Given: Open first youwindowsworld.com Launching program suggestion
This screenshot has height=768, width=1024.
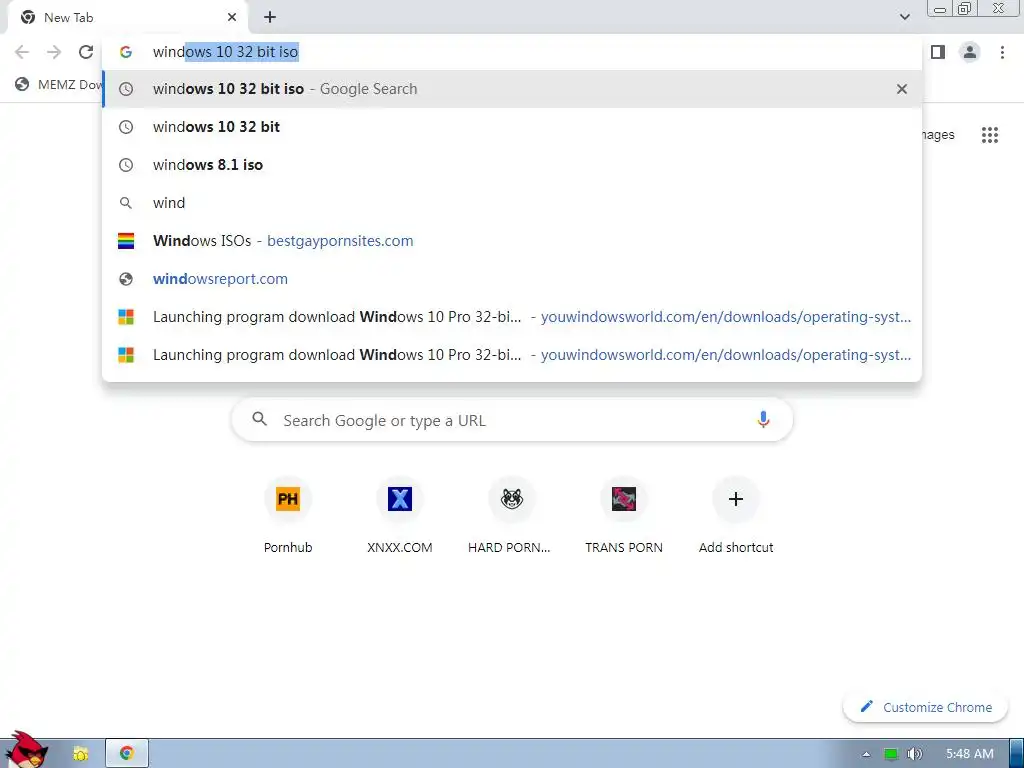Looking at the screenshot, I should tap(512, 317).
